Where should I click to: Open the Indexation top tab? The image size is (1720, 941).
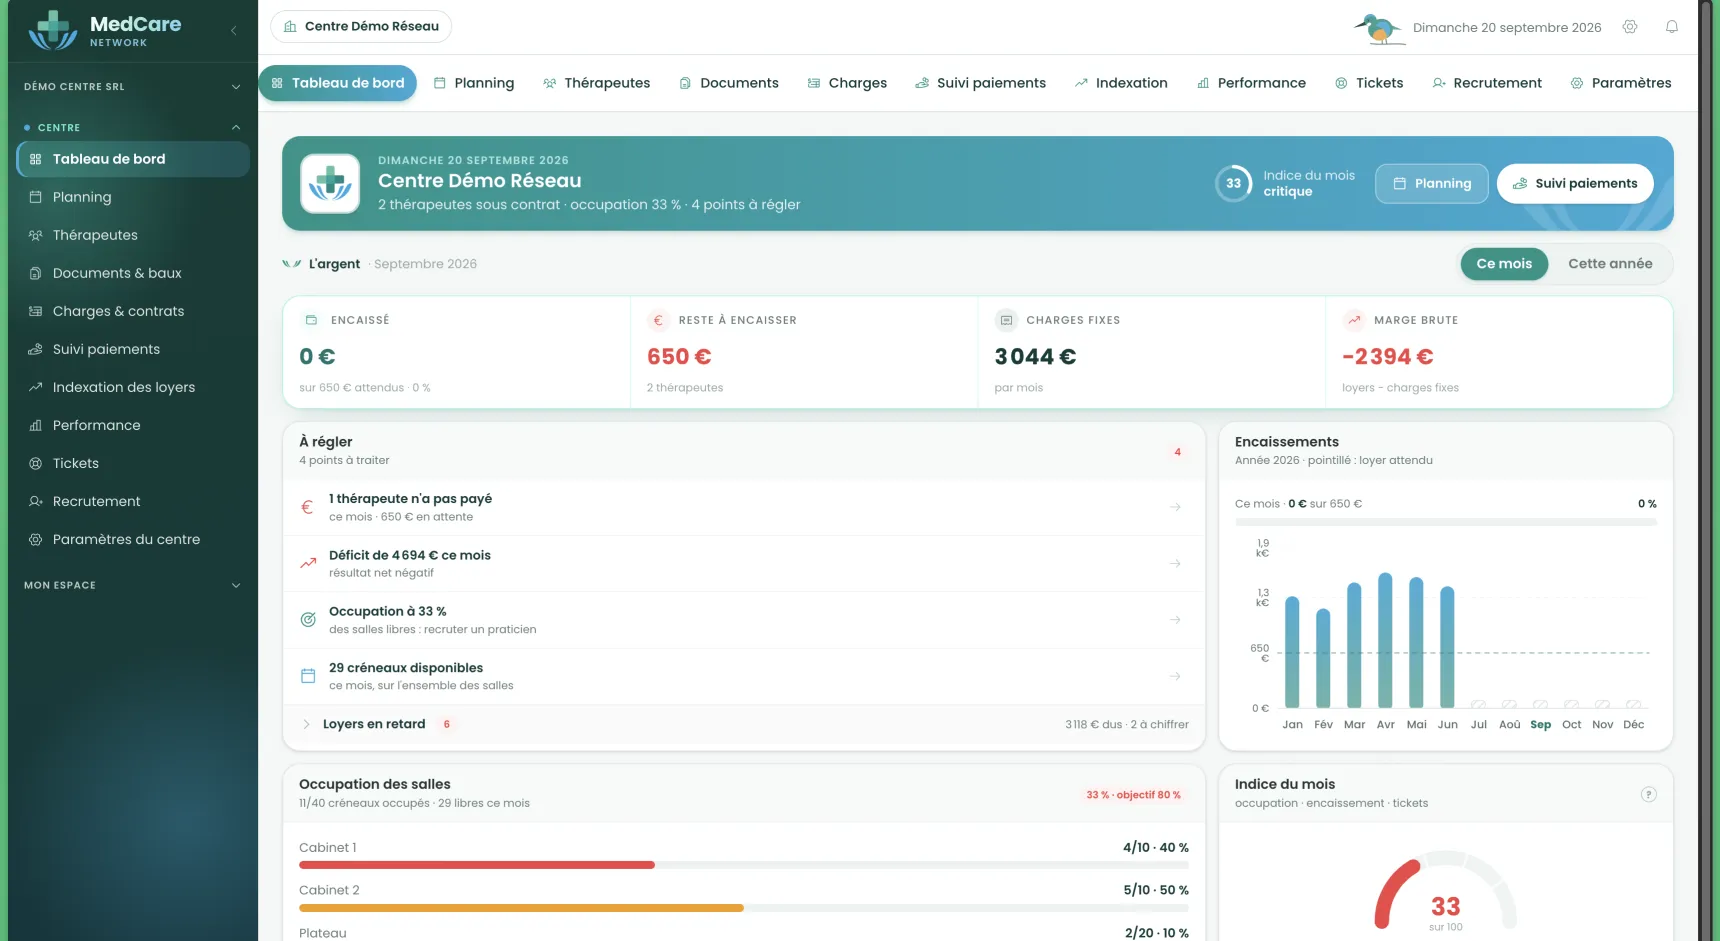(x=1121, y=83)
